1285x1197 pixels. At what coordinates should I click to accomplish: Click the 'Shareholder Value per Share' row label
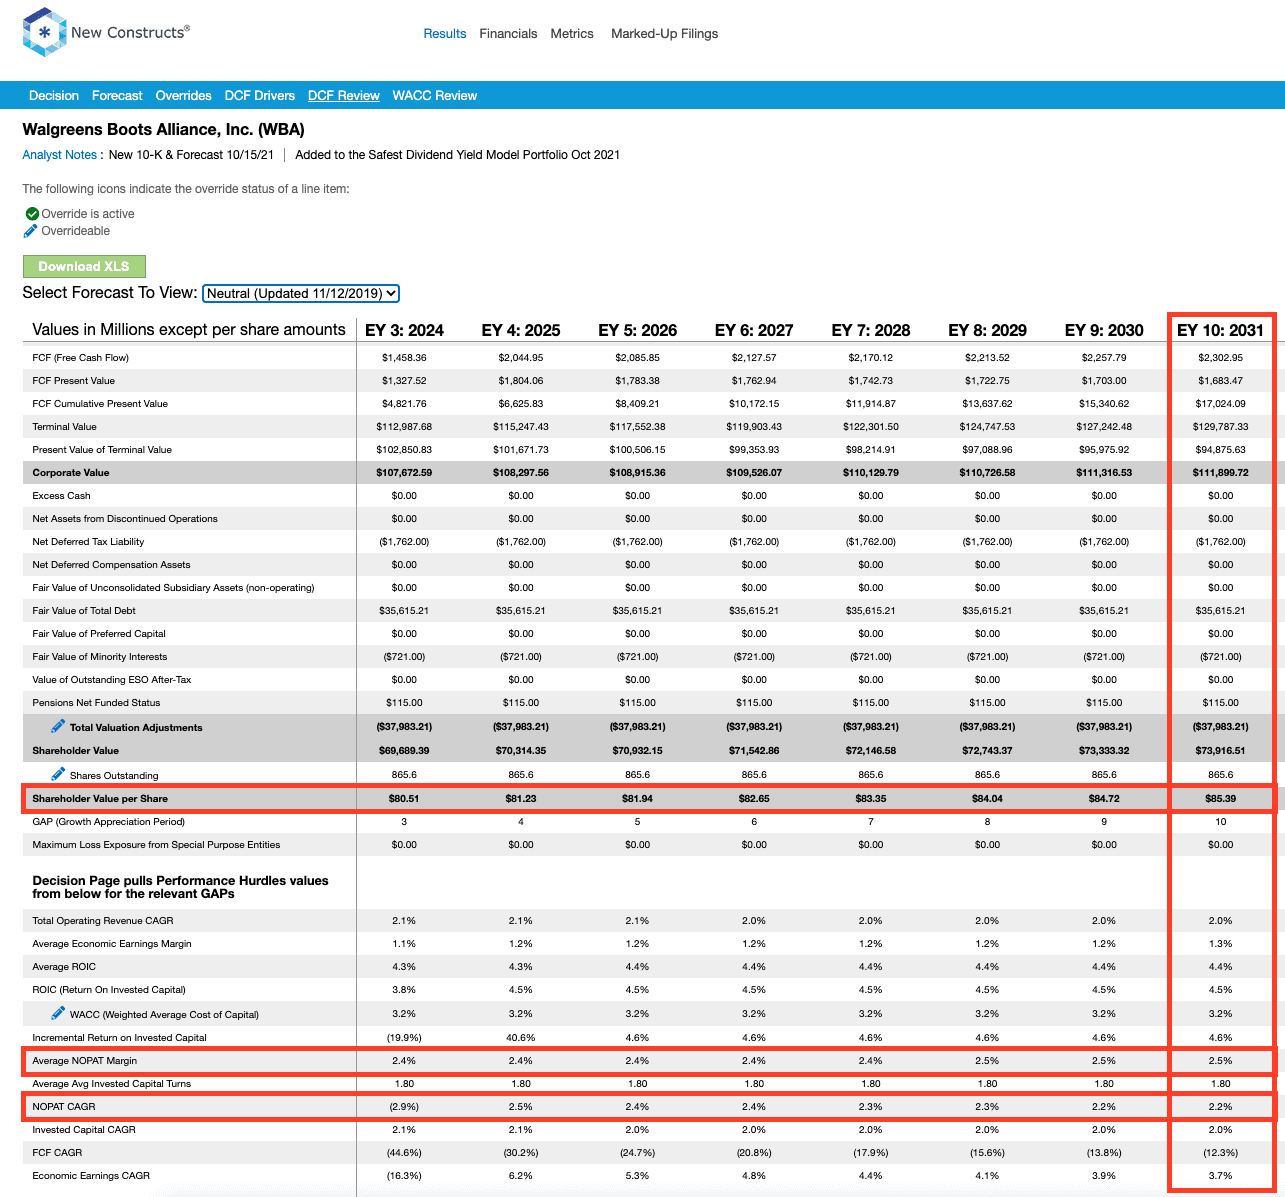tap(100, 799)
